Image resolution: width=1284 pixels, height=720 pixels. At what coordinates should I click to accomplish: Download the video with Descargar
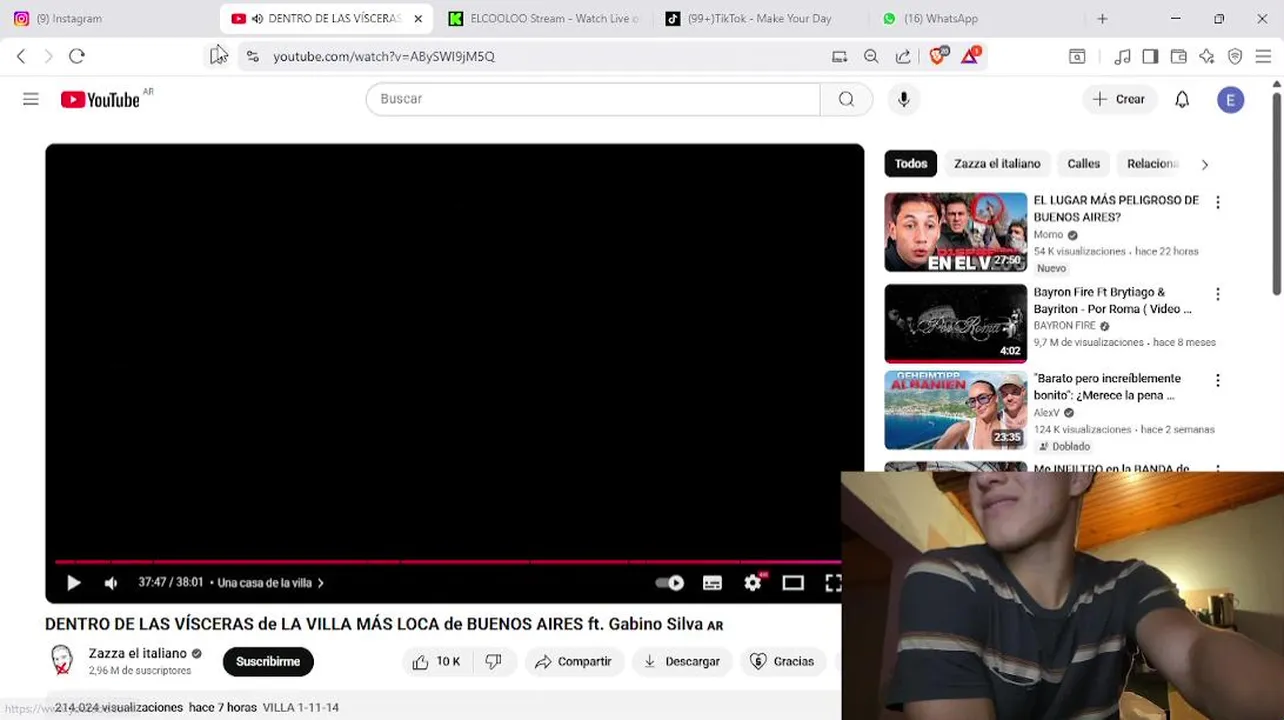pyautogui.click(x=681, y=662)
